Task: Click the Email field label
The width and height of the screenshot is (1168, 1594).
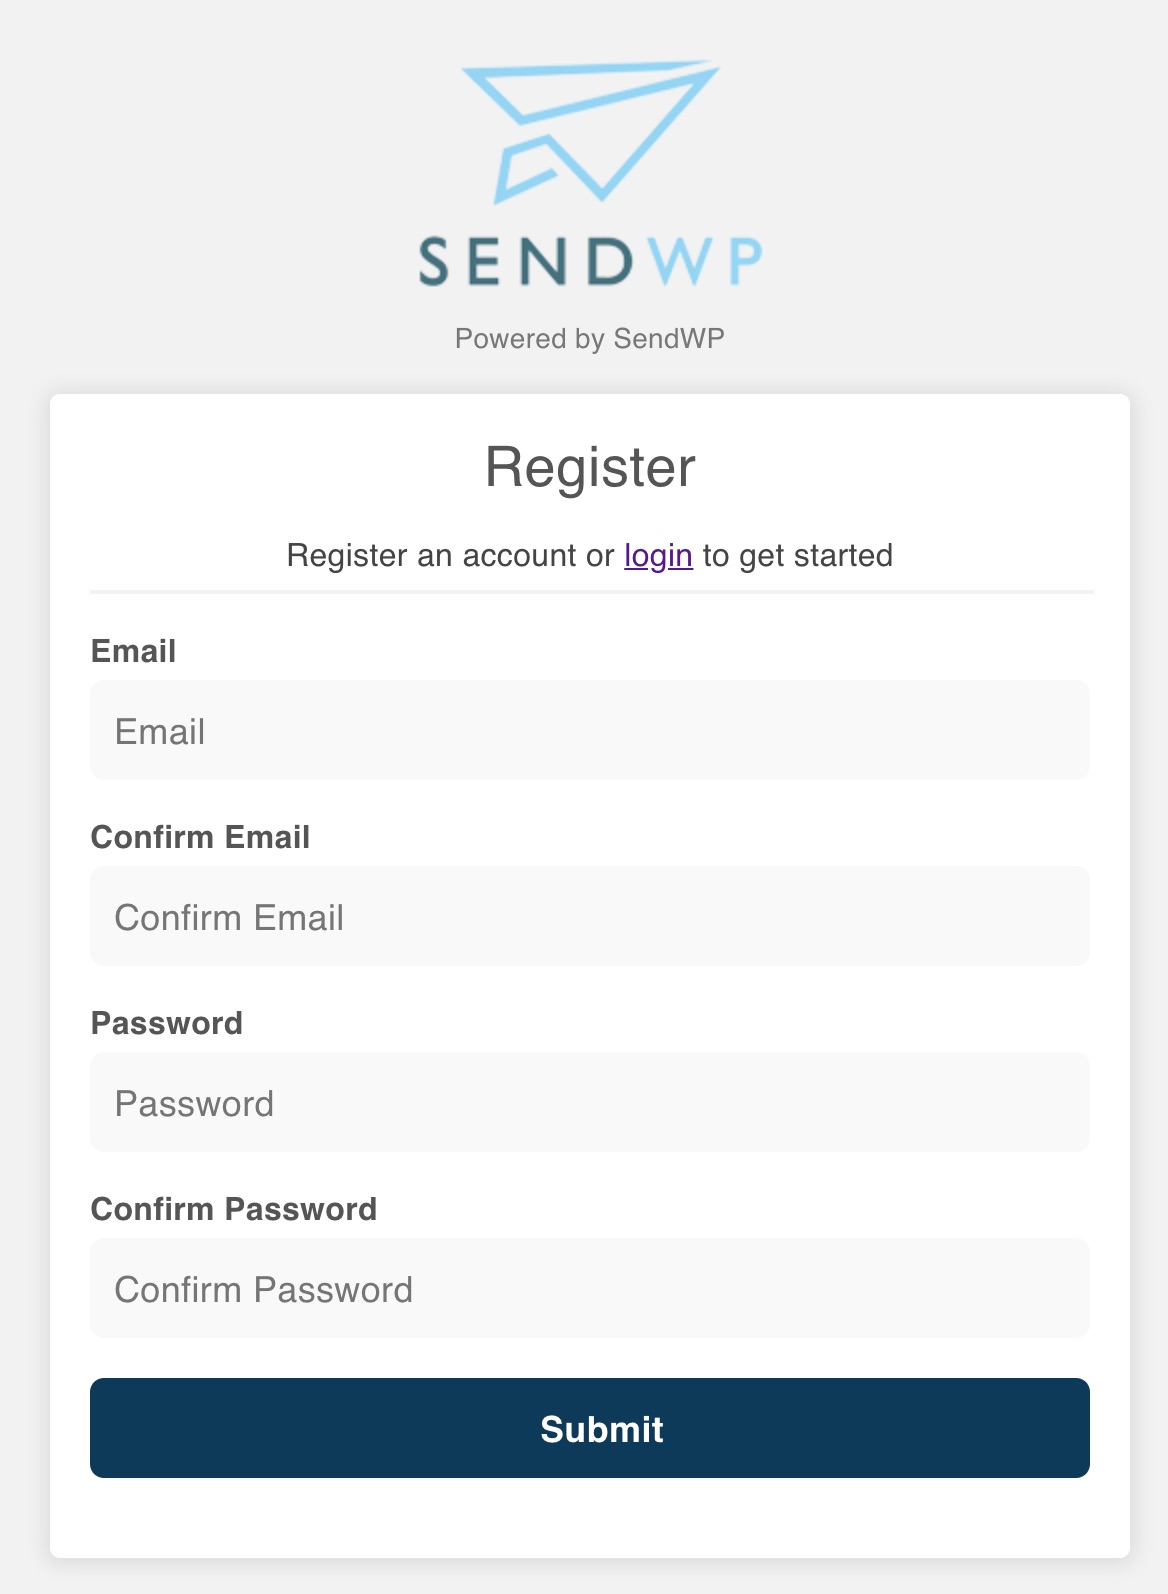Action: click(132, 650)
